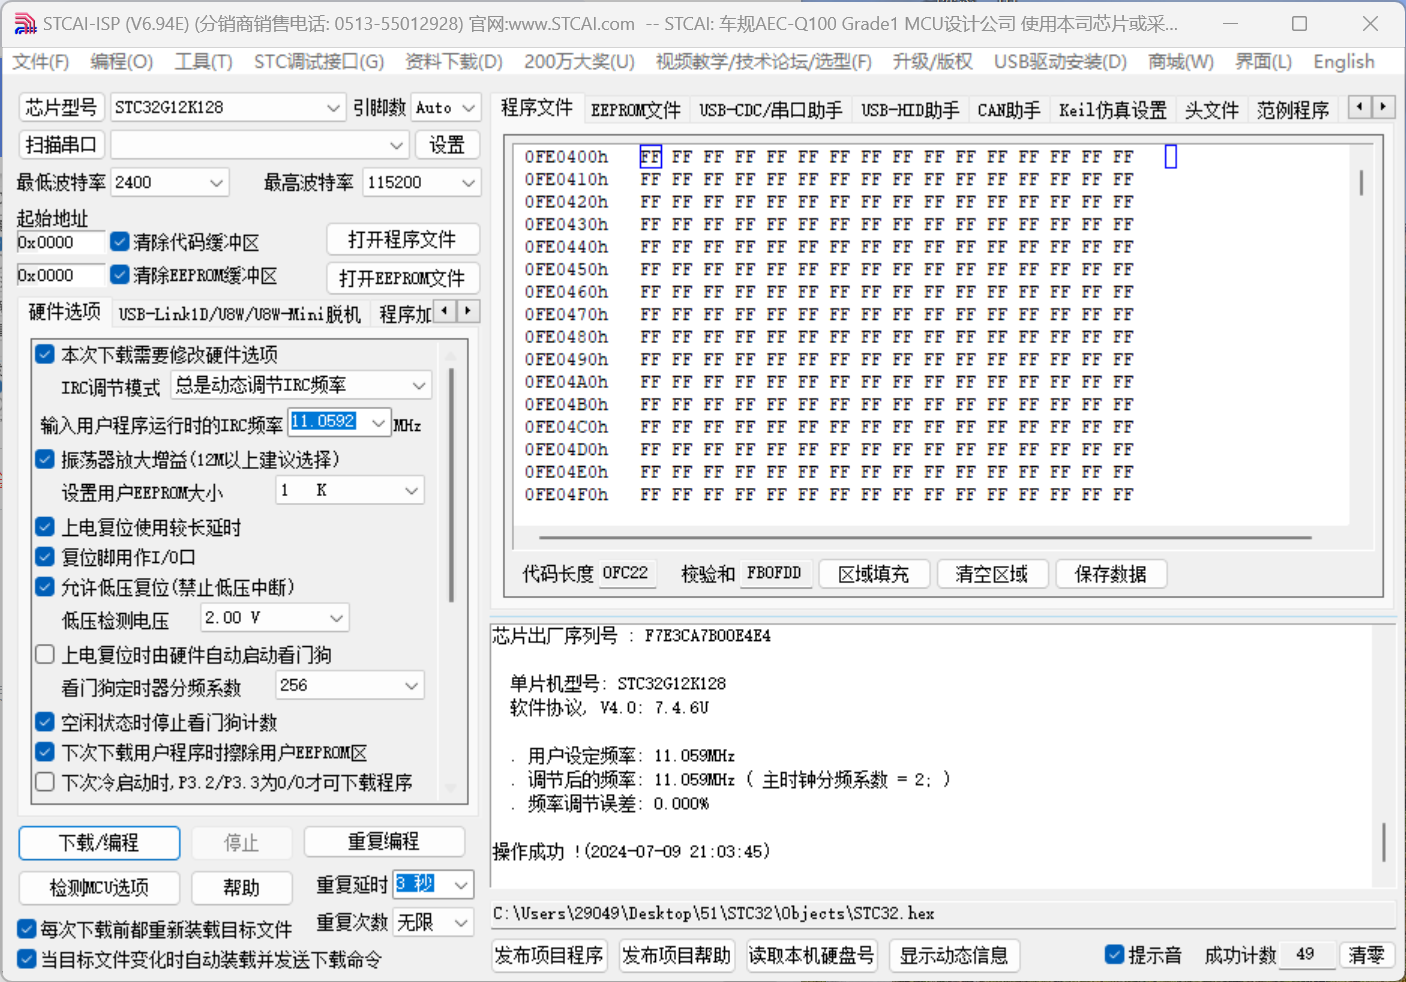Click the 保存数据 button

pyautogui.click(x=1111, y=574)
